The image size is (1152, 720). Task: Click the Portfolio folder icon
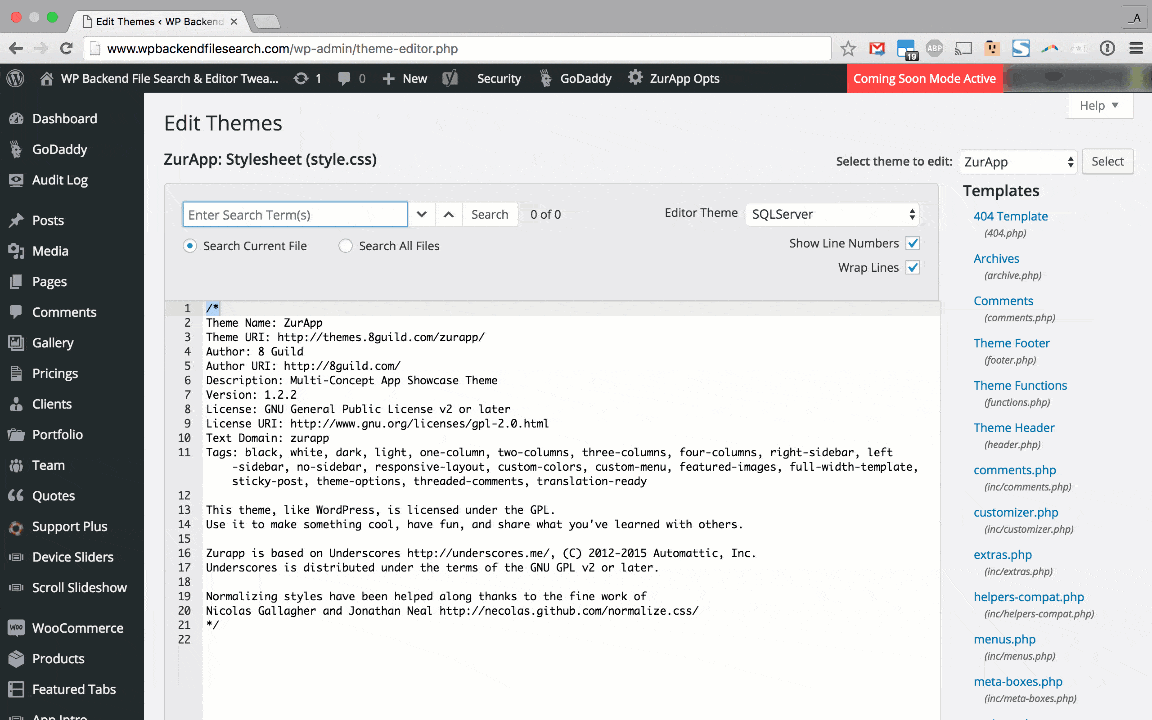(x=16, y=434)
